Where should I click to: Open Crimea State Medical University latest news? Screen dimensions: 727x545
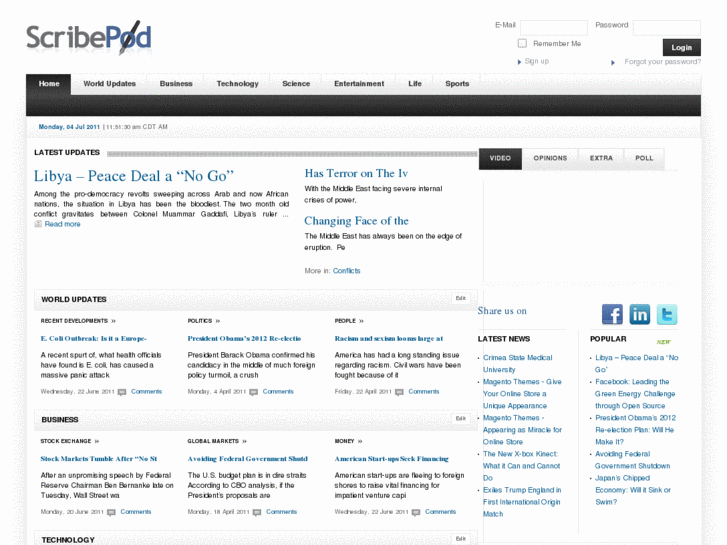point(517,364)
